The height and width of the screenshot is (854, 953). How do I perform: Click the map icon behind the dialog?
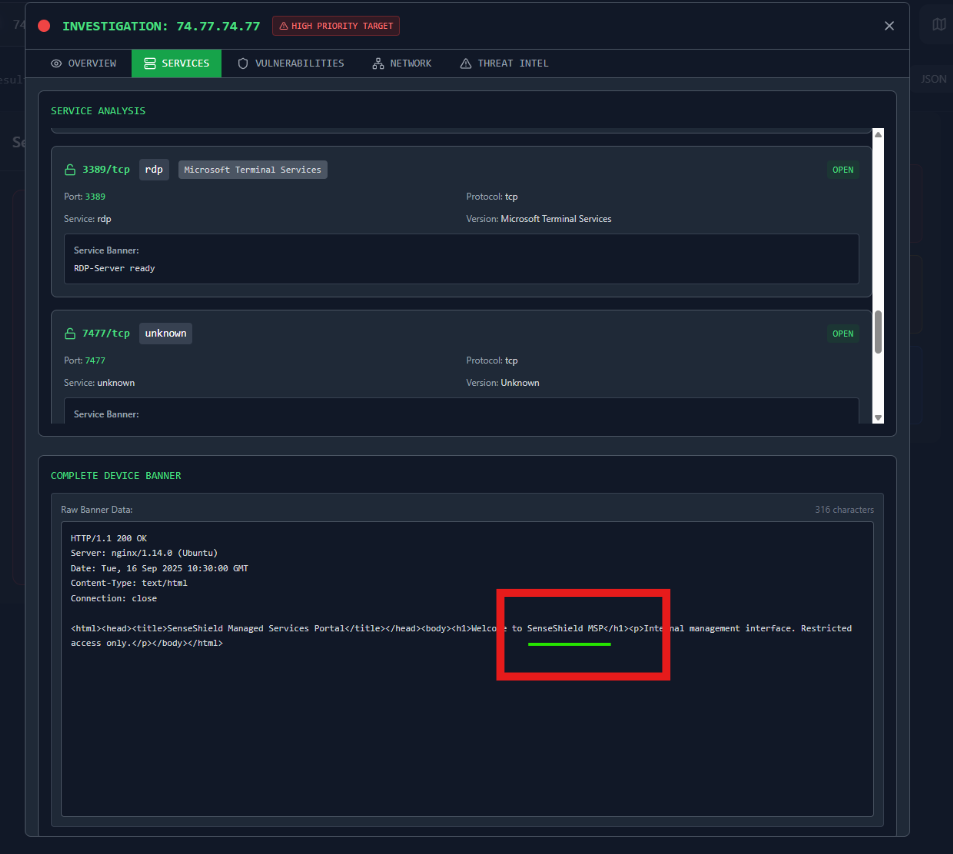(x=938, y=25)
